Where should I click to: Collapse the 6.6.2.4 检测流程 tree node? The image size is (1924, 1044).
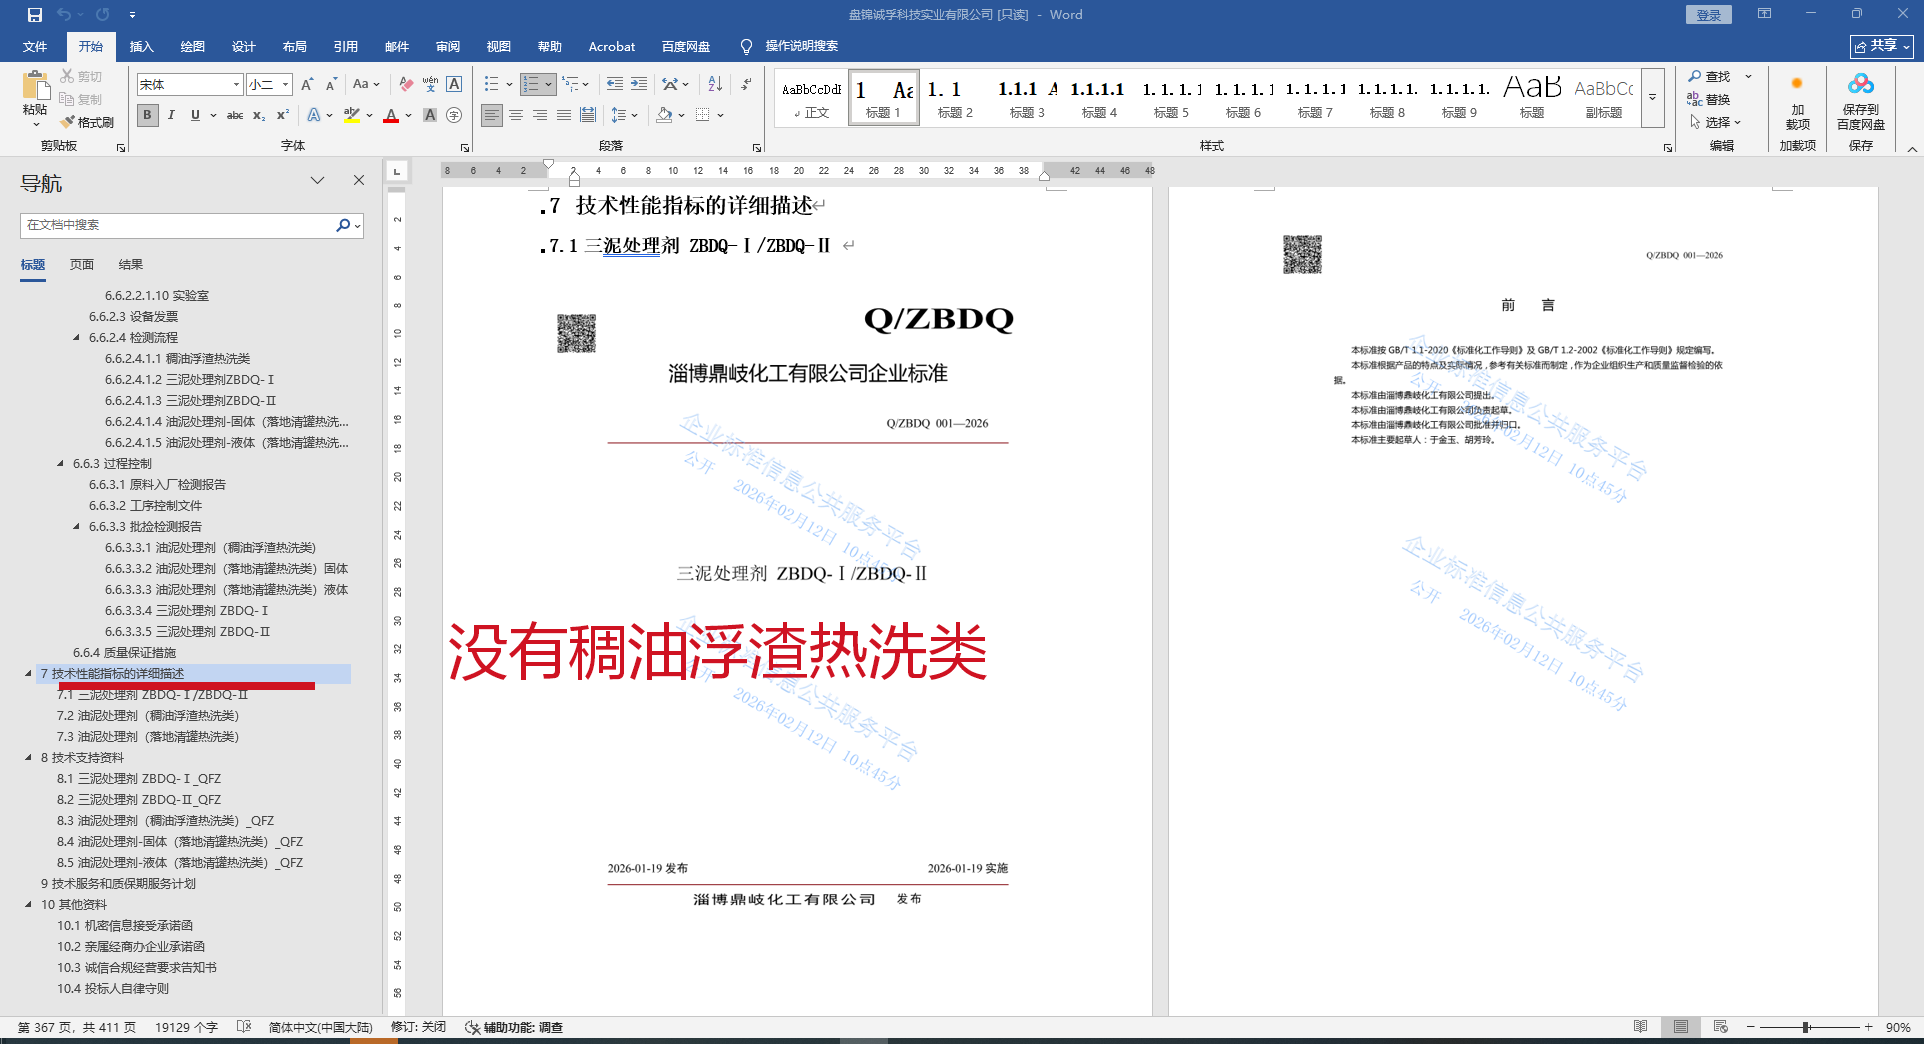tap(76, 338)
